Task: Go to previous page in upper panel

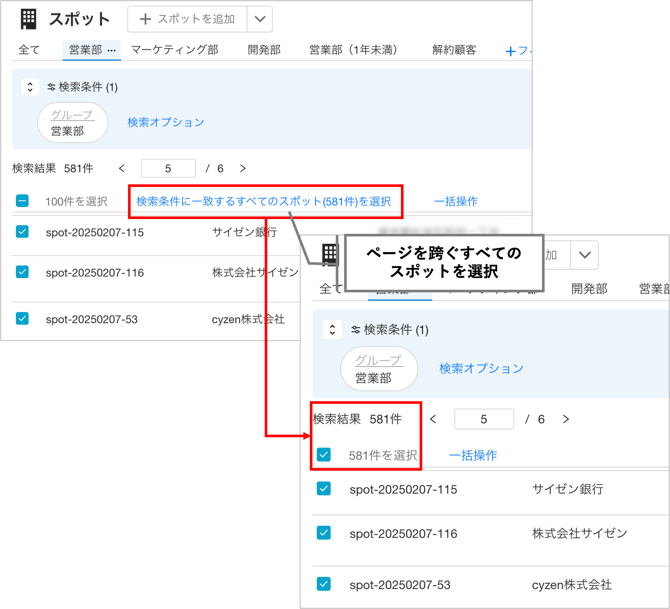Action: click(122, 169)
